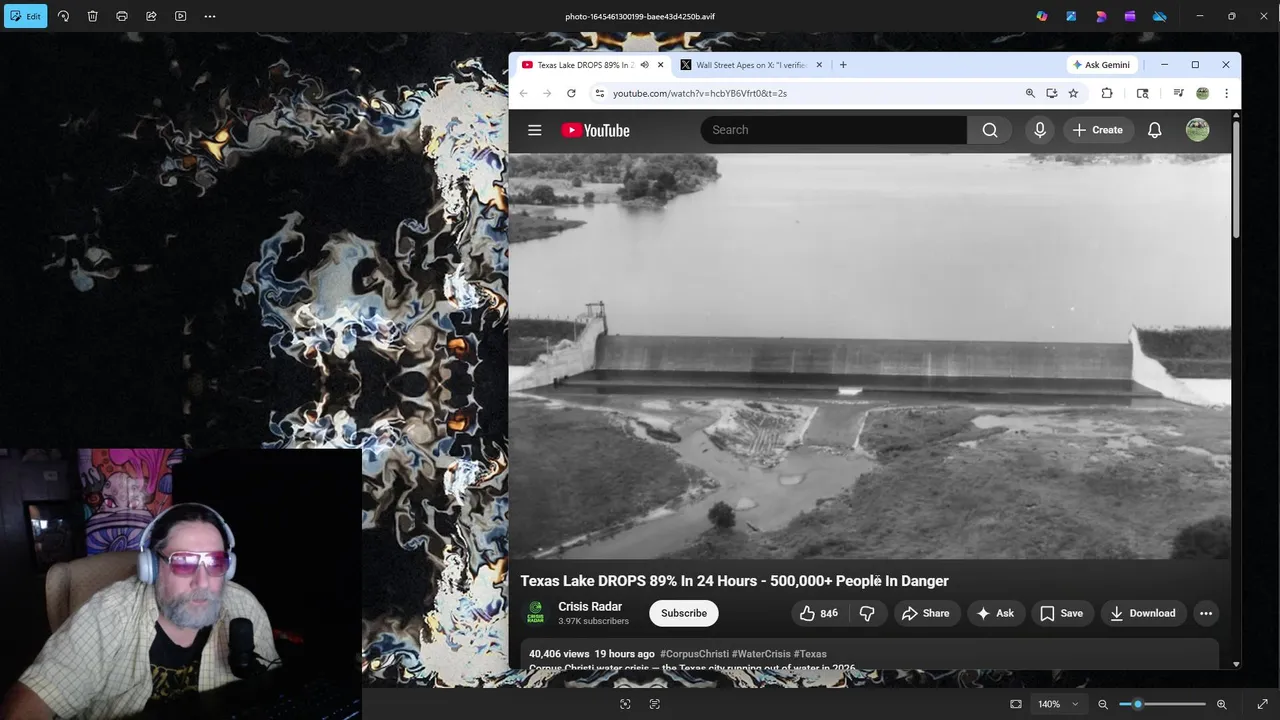Save the video to a playlist
Viewport: 1280px width, 720px height.
coord(1061,613)
